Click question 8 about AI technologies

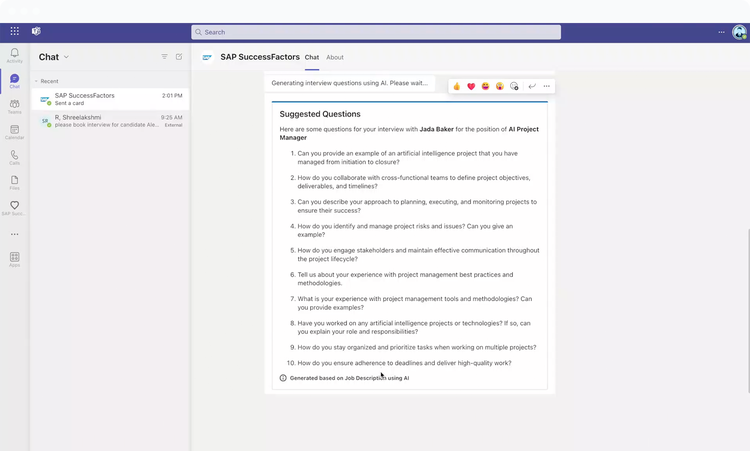[x=414, y=327]
